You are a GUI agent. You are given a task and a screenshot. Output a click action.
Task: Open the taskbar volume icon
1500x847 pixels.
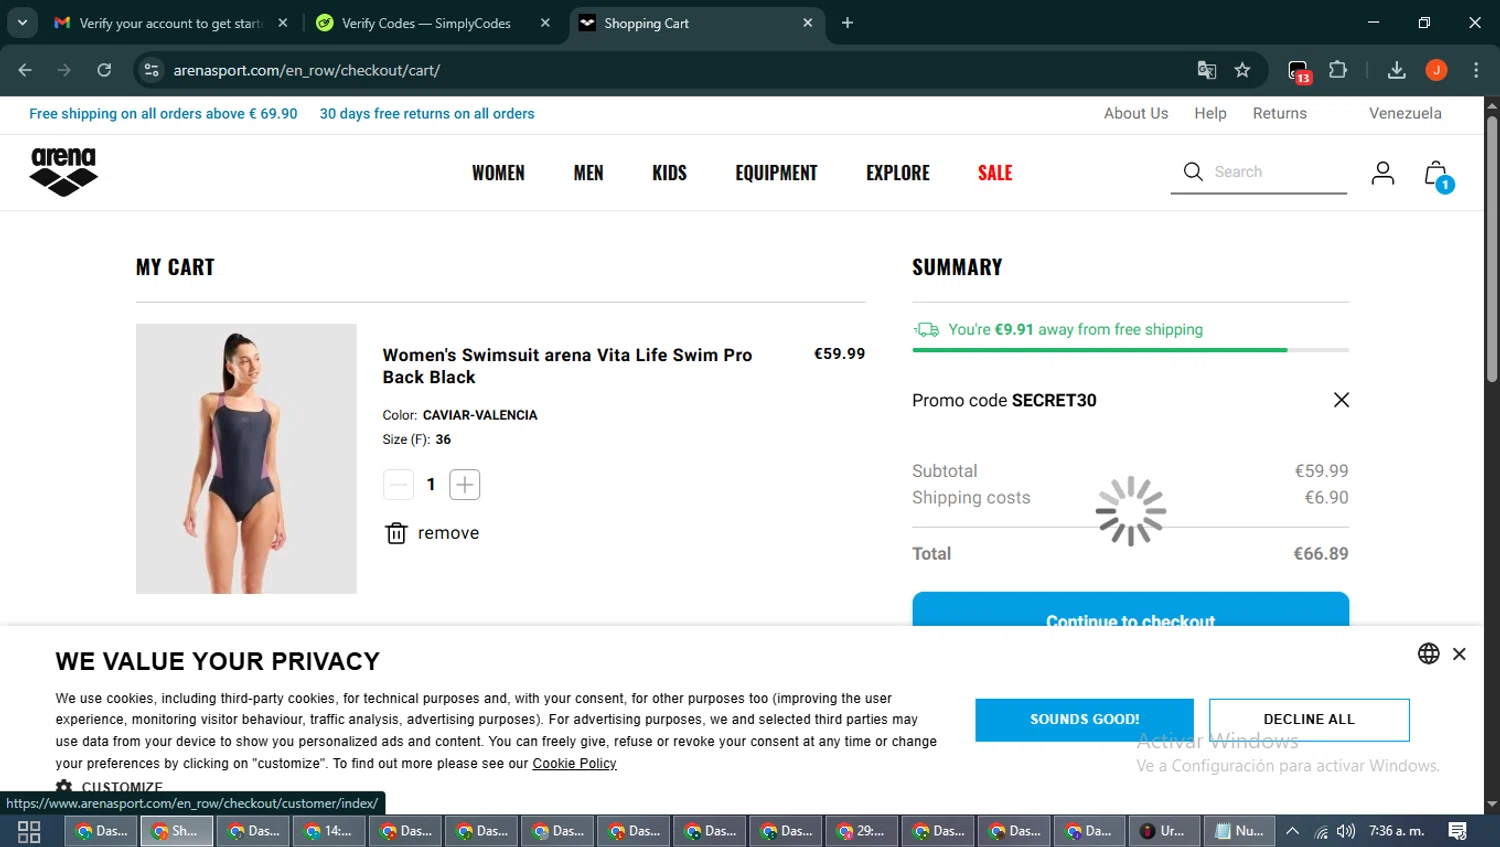[1346, 831]
